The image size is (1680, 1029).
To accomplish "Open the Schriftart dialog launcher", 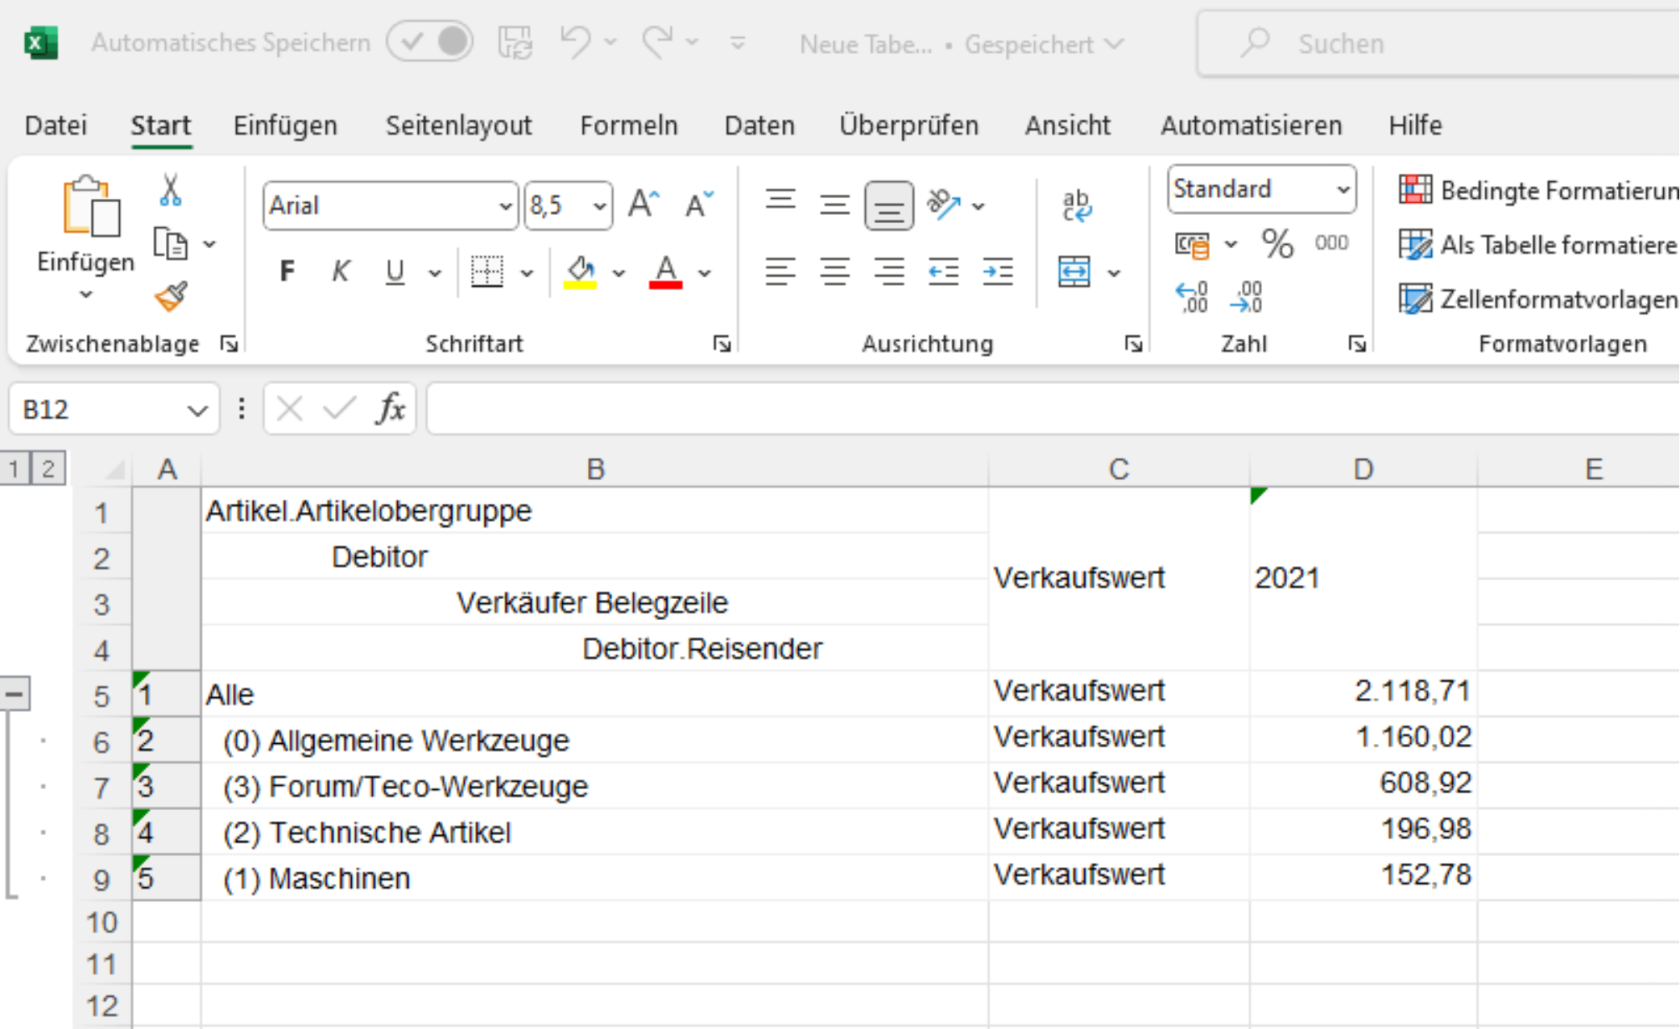I will pyautogui.click(x=721, y=344).
